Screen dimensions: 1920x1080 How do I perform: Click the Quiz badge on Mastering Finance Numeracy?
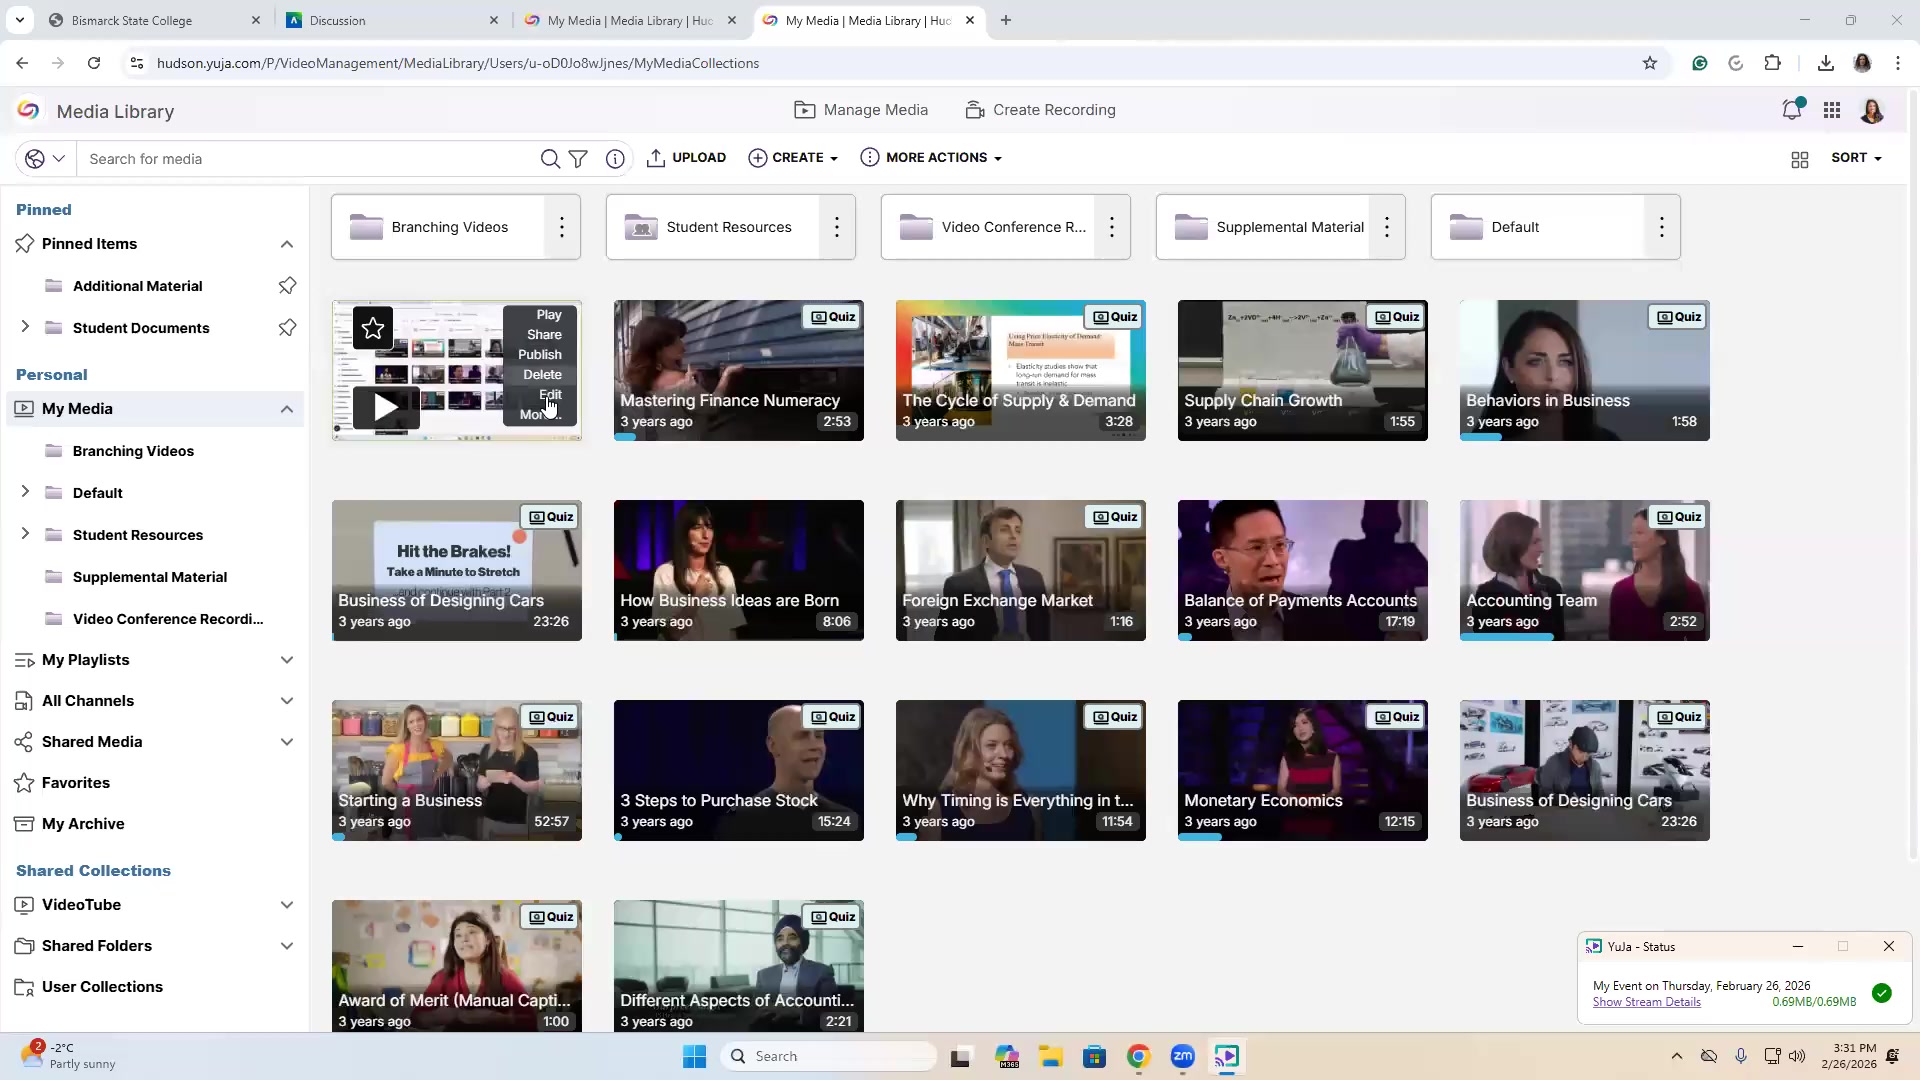point(833,317)
